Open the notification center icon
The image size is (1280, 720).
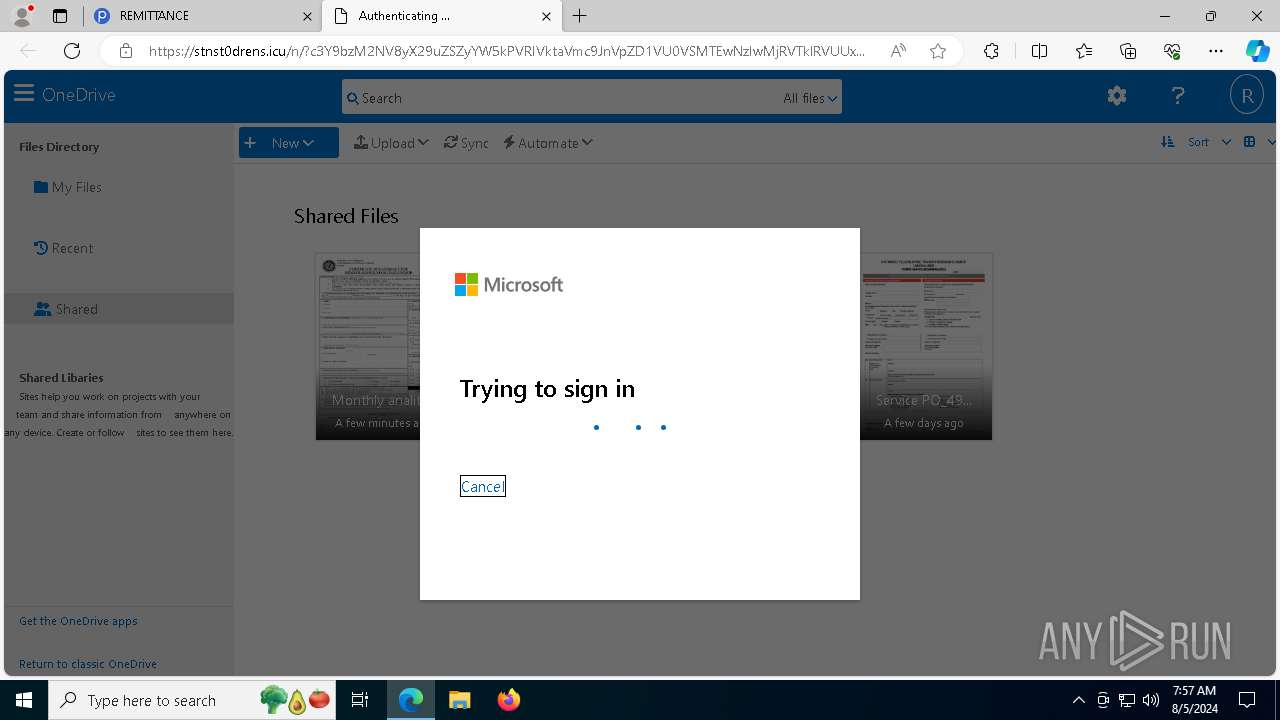[x=1247, y=700]
